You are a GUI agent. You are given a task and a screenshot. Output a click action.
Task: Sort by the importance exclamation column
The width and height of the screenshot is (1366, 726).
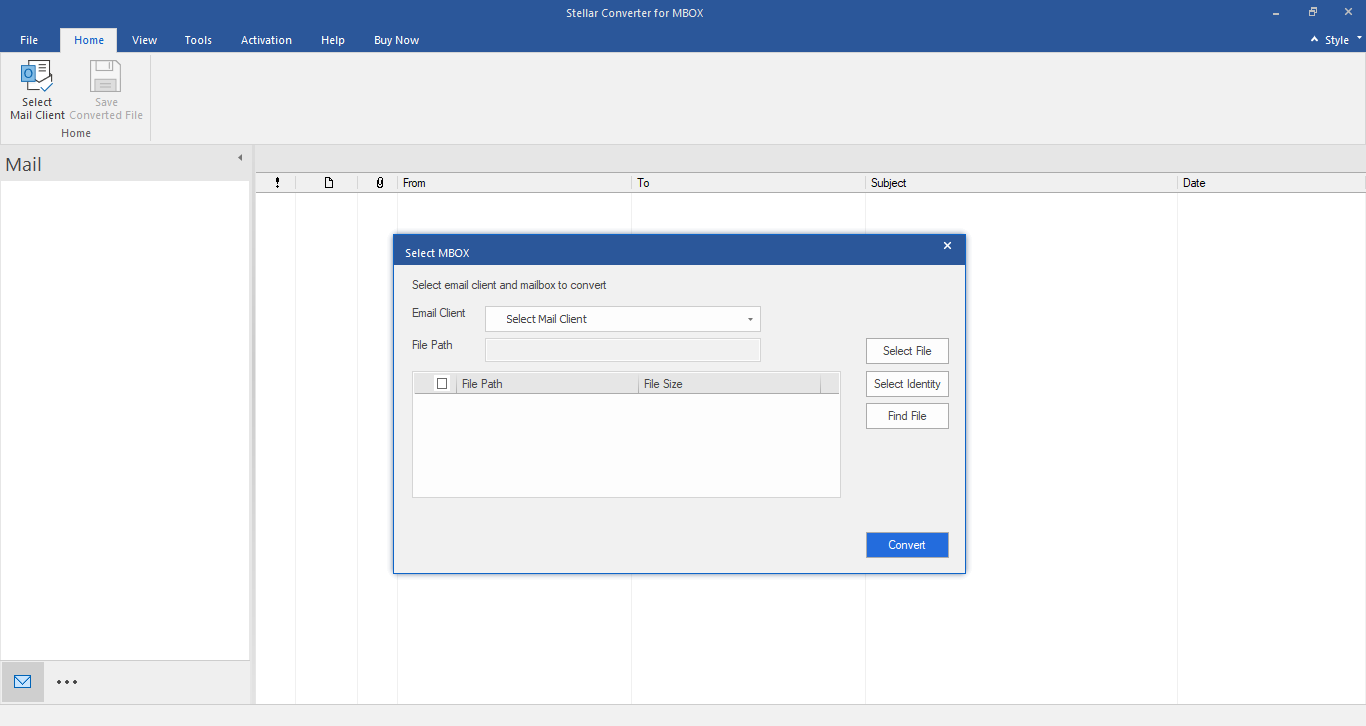click(x=277, y=183)
